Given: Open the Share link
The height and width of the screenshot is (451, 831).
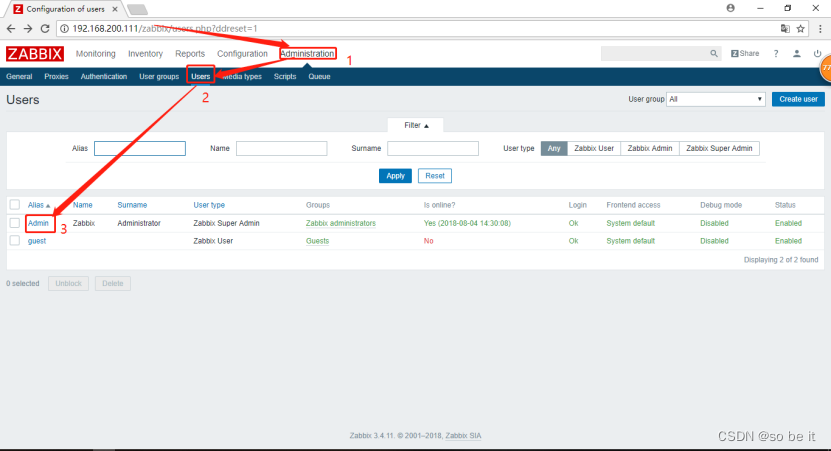Looking at the screenshot, I should pyautogui.click(x=745, y=54).
